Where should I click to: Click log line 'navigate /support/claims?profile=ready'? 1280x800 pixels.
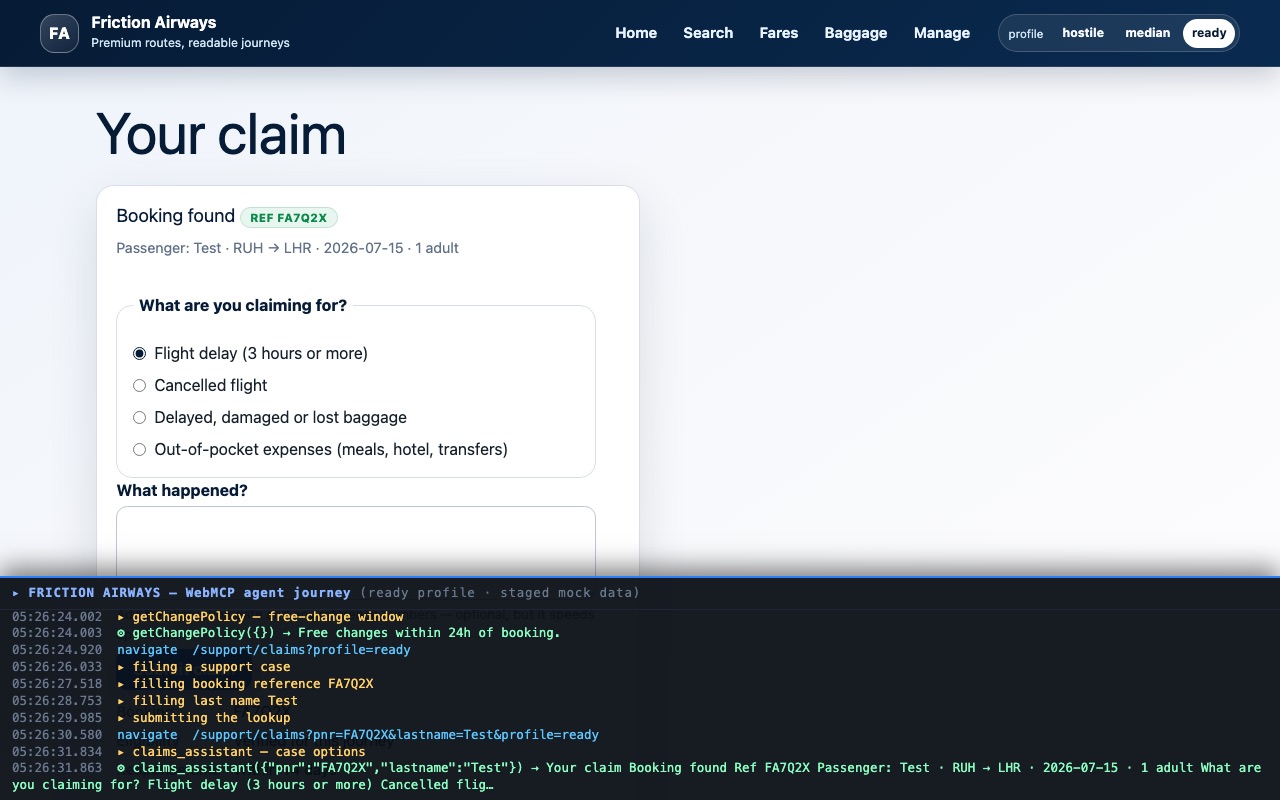tap(264, 650)
